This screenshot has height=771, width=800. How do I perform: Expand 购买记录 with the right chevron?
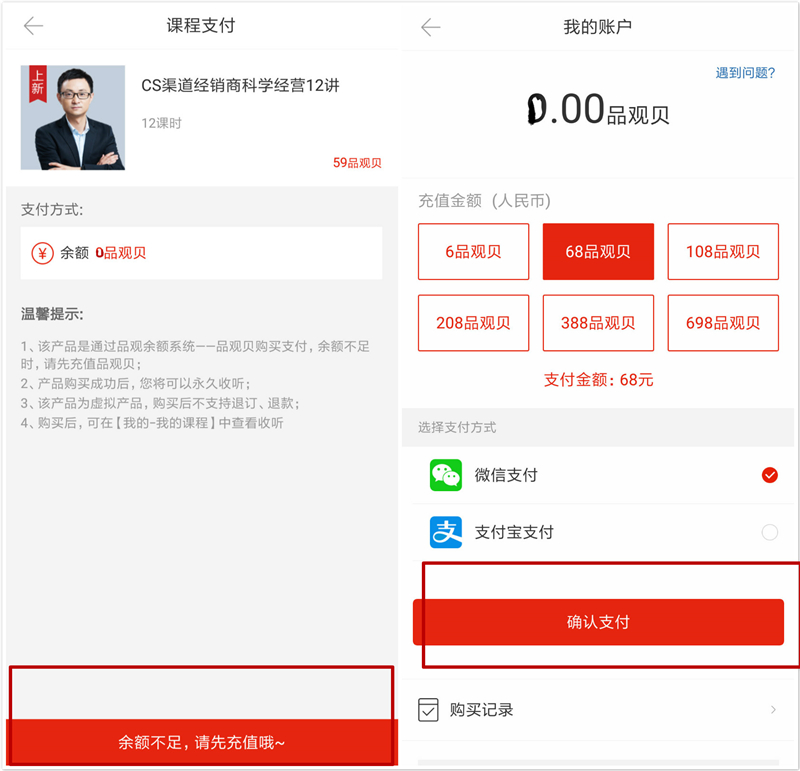point(773,710)
